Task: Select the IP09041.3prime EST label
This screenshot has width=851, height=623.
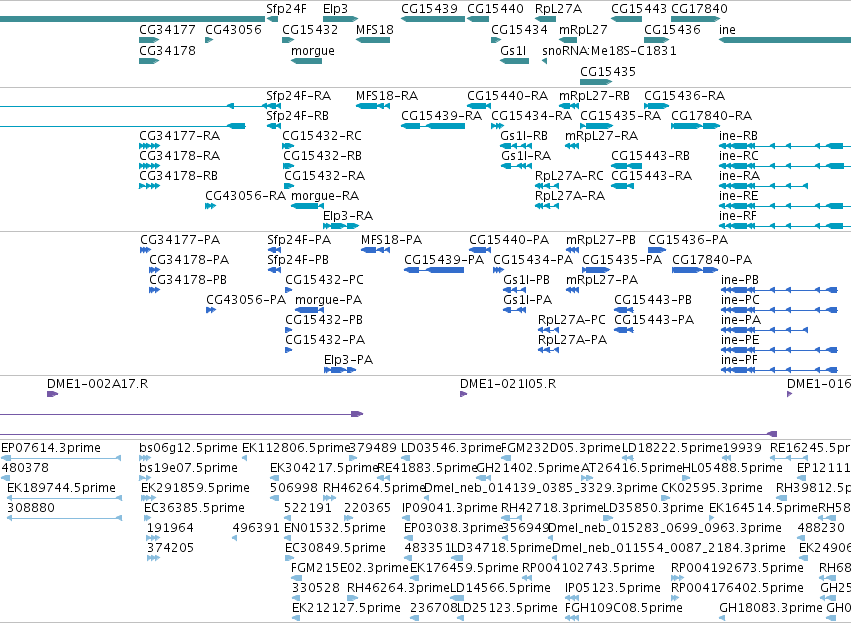Action: click(450, 508)
